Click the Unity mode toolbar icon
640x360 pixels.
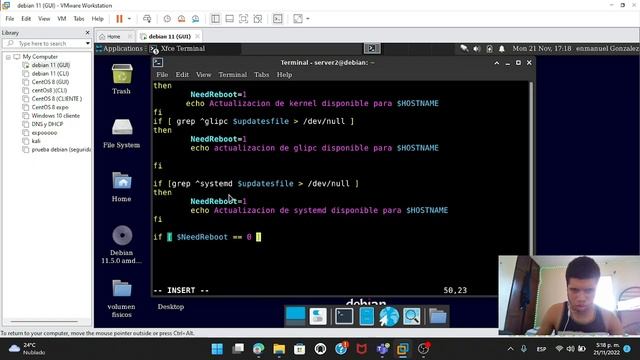[x=258, y=19]
